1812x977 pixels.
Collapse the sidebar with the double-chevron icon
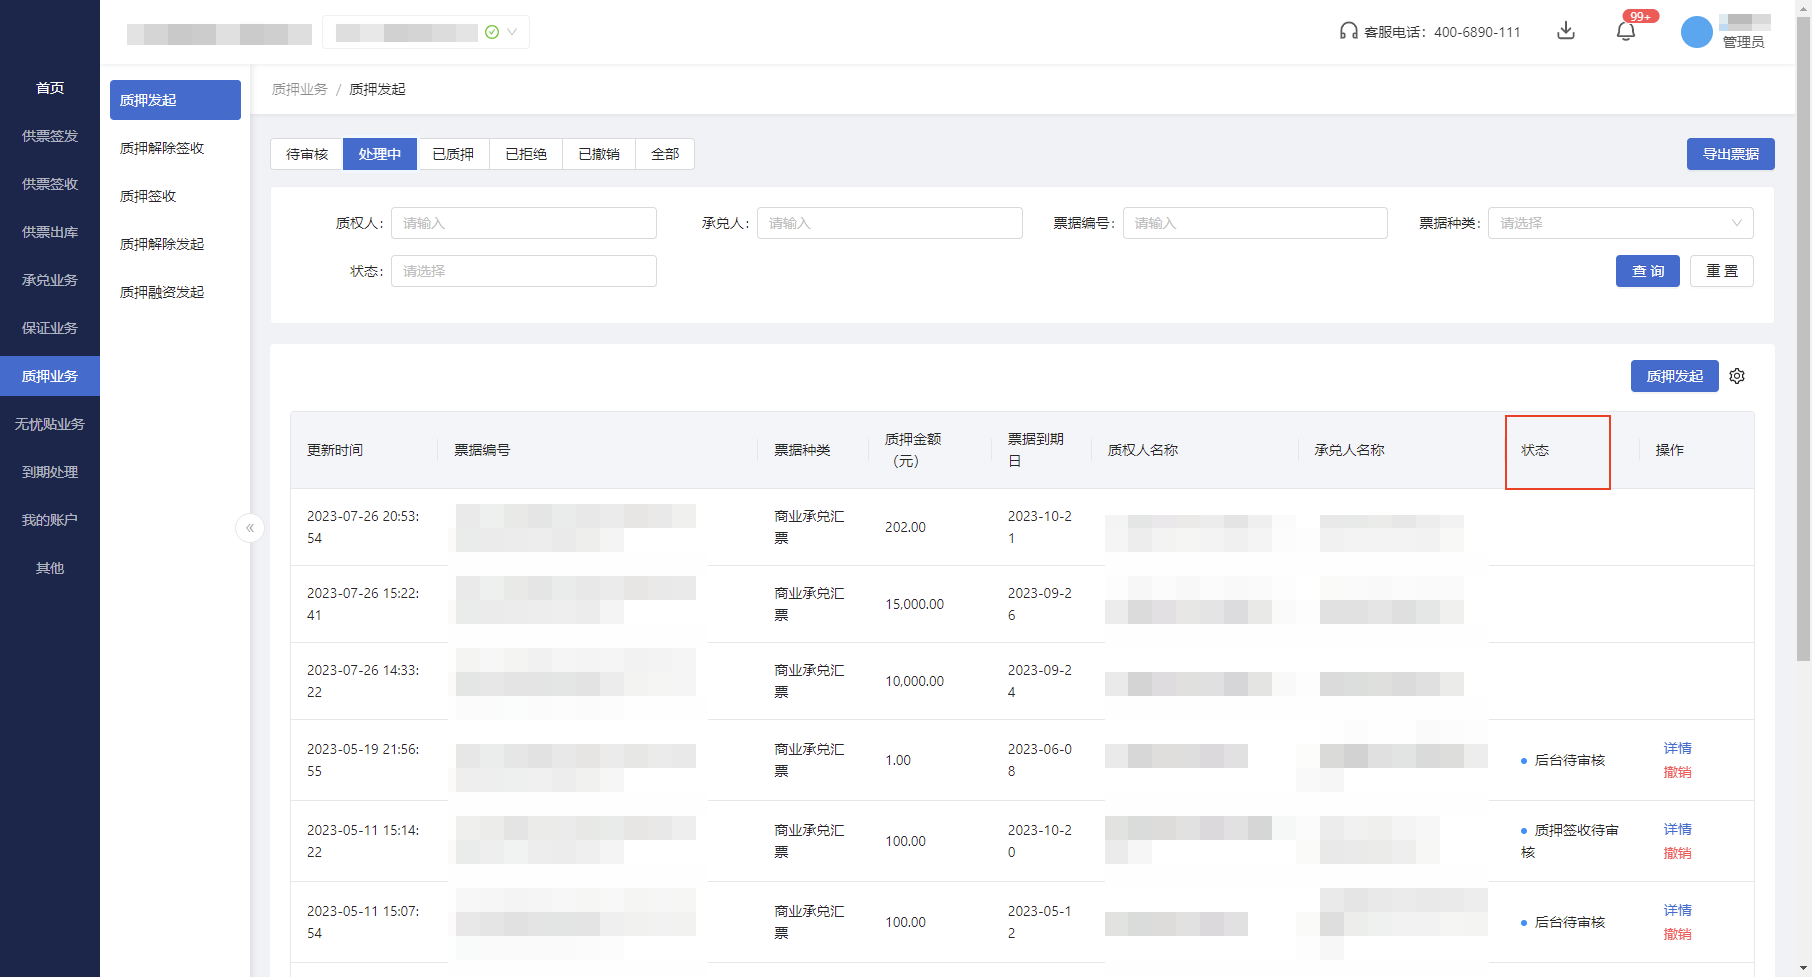coord(250,527)
